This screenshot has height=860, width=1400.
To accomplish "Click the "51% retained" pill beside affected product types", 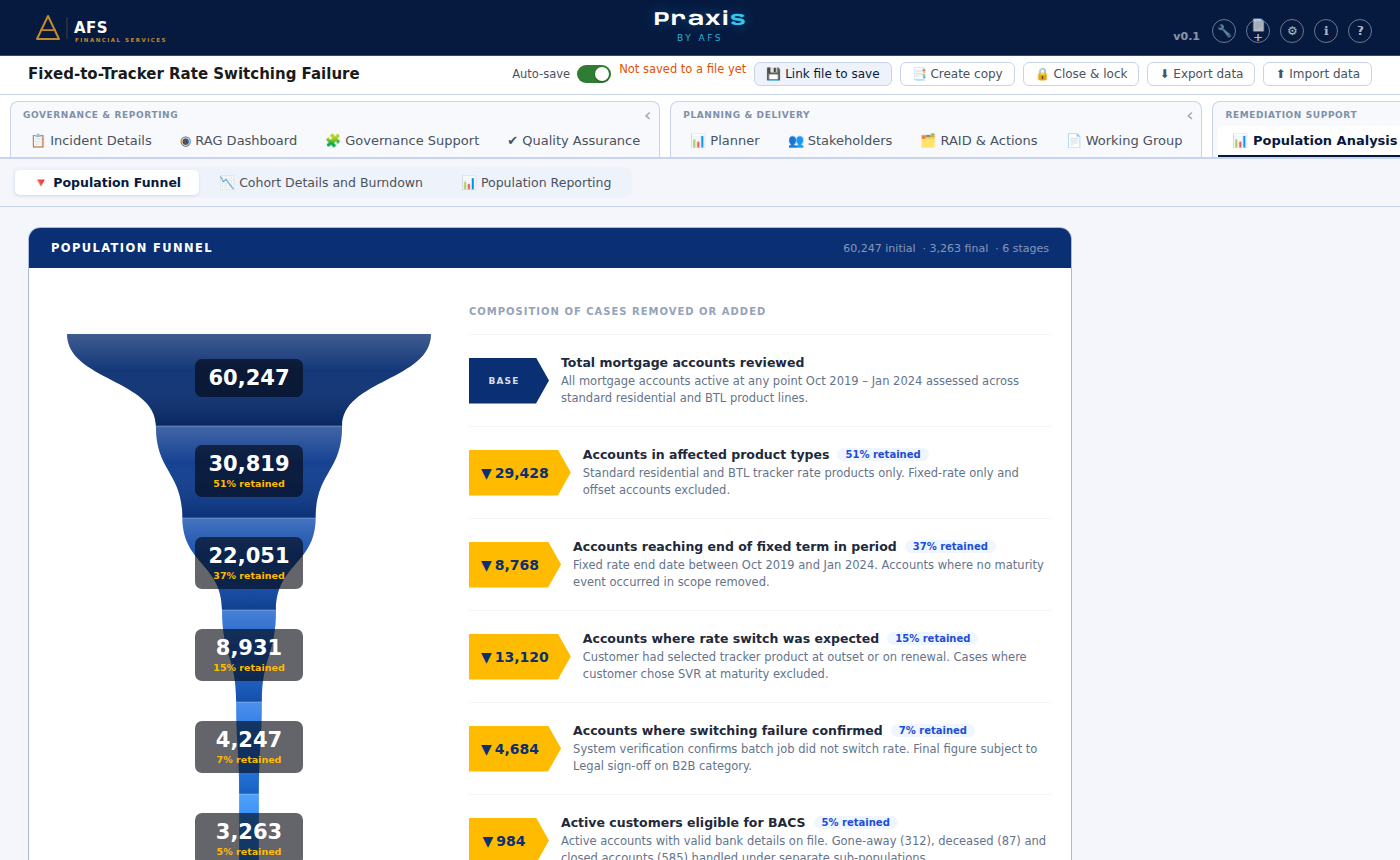I will click(883, 455).
